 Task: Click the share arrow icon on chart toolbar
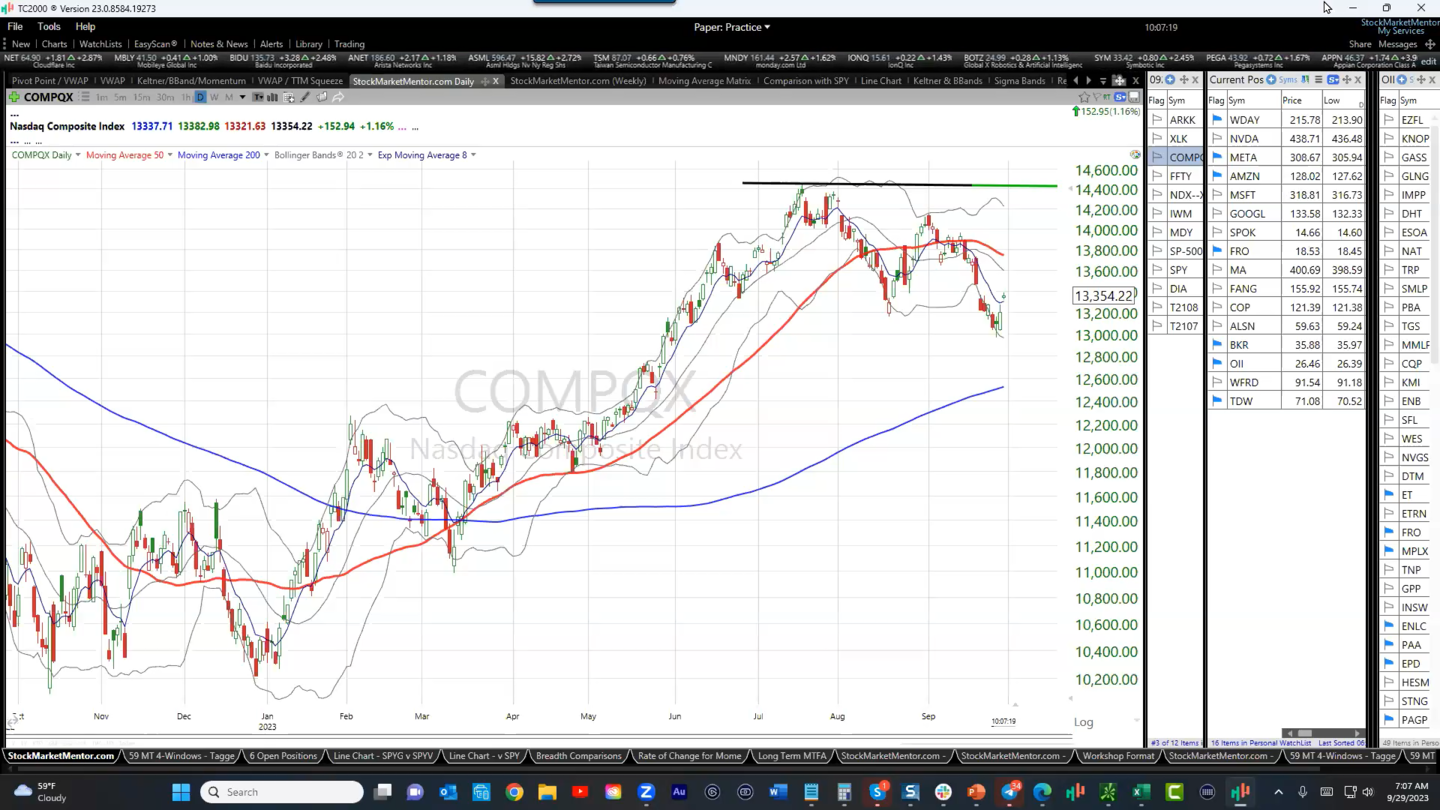coord(338,97)
